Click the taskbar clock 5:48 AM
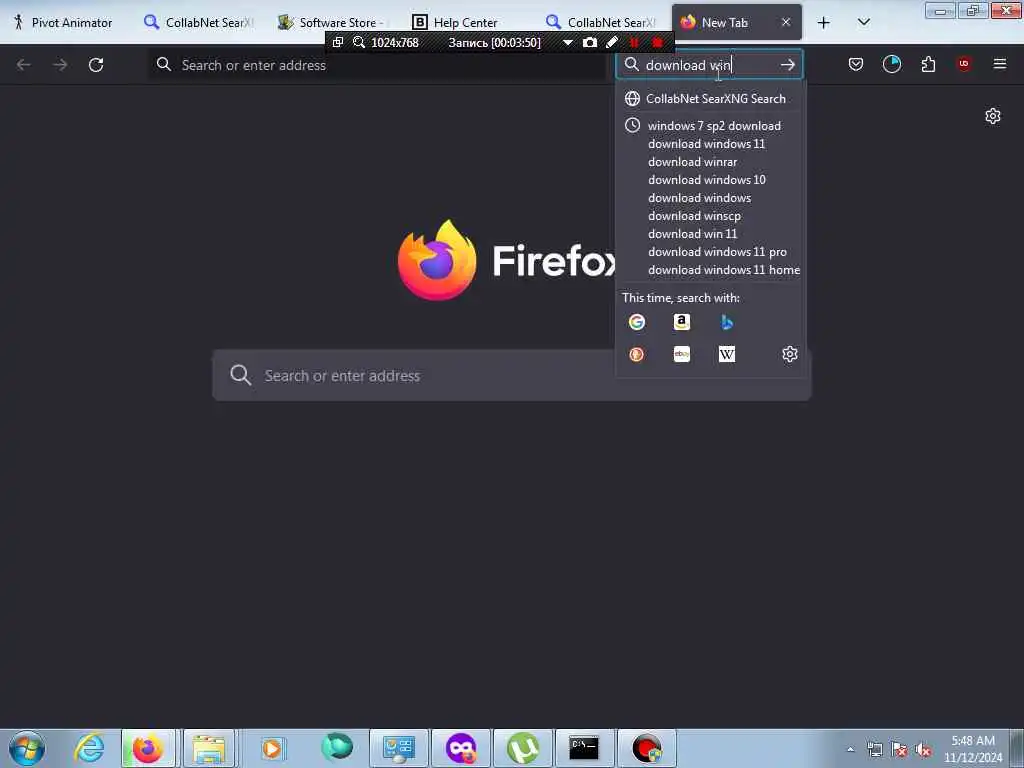Screen dimensions: 1024x768 (972, 741)
